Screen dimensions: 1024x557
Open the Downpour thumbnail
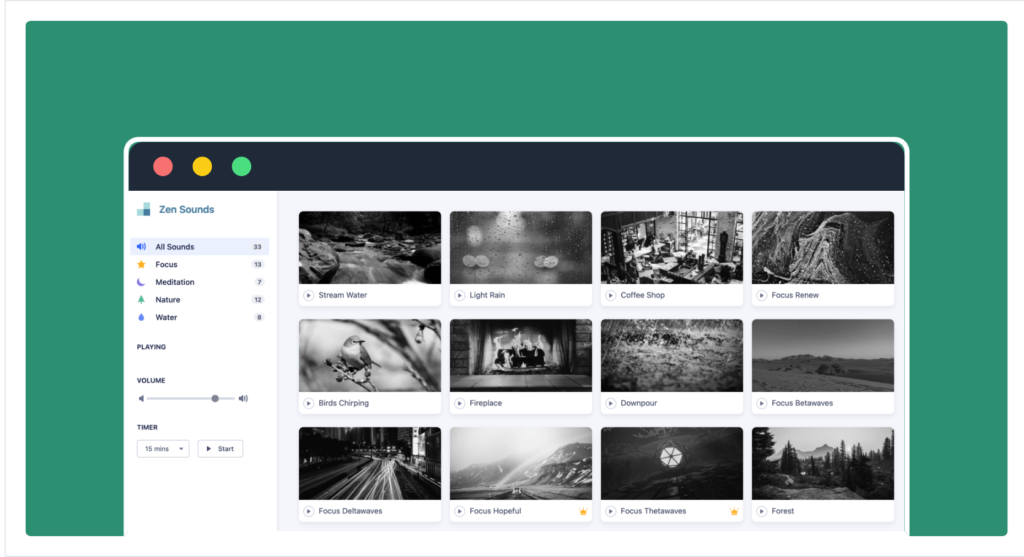[x=671, y=355]
